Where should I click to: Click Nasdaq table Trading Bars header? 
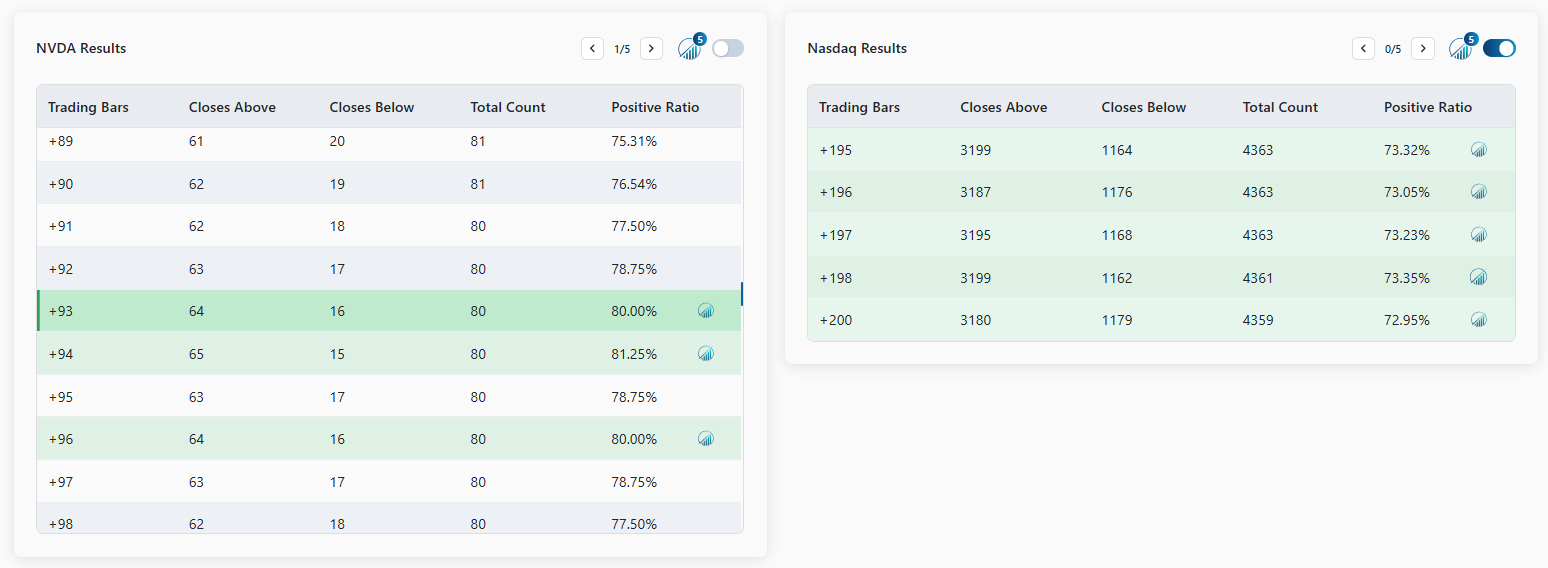[859, 107]
